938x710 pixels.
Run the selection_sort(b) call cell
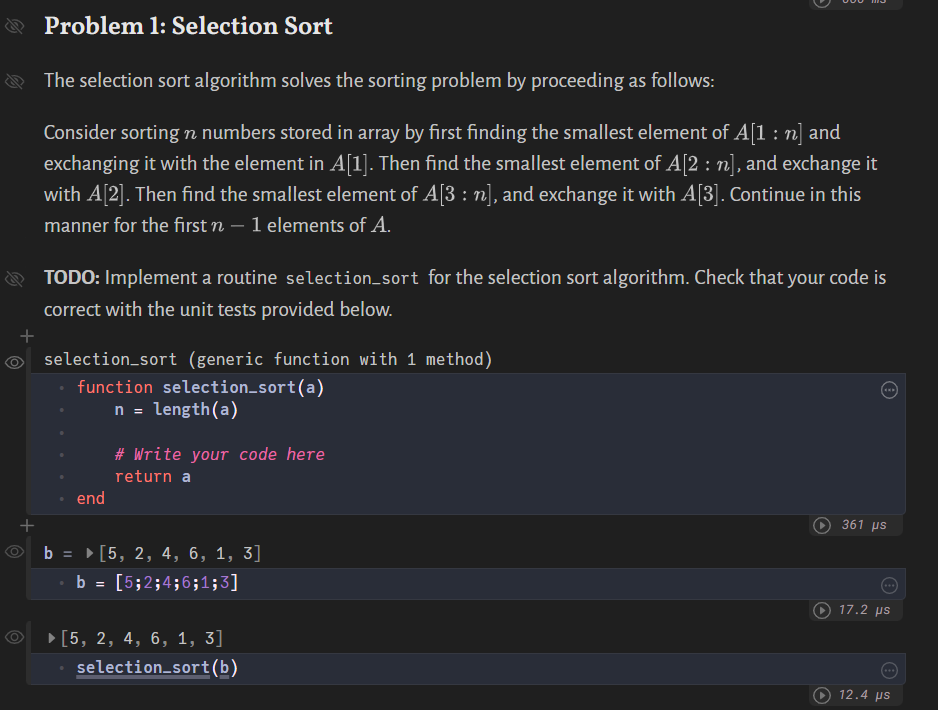coord(824,695)
